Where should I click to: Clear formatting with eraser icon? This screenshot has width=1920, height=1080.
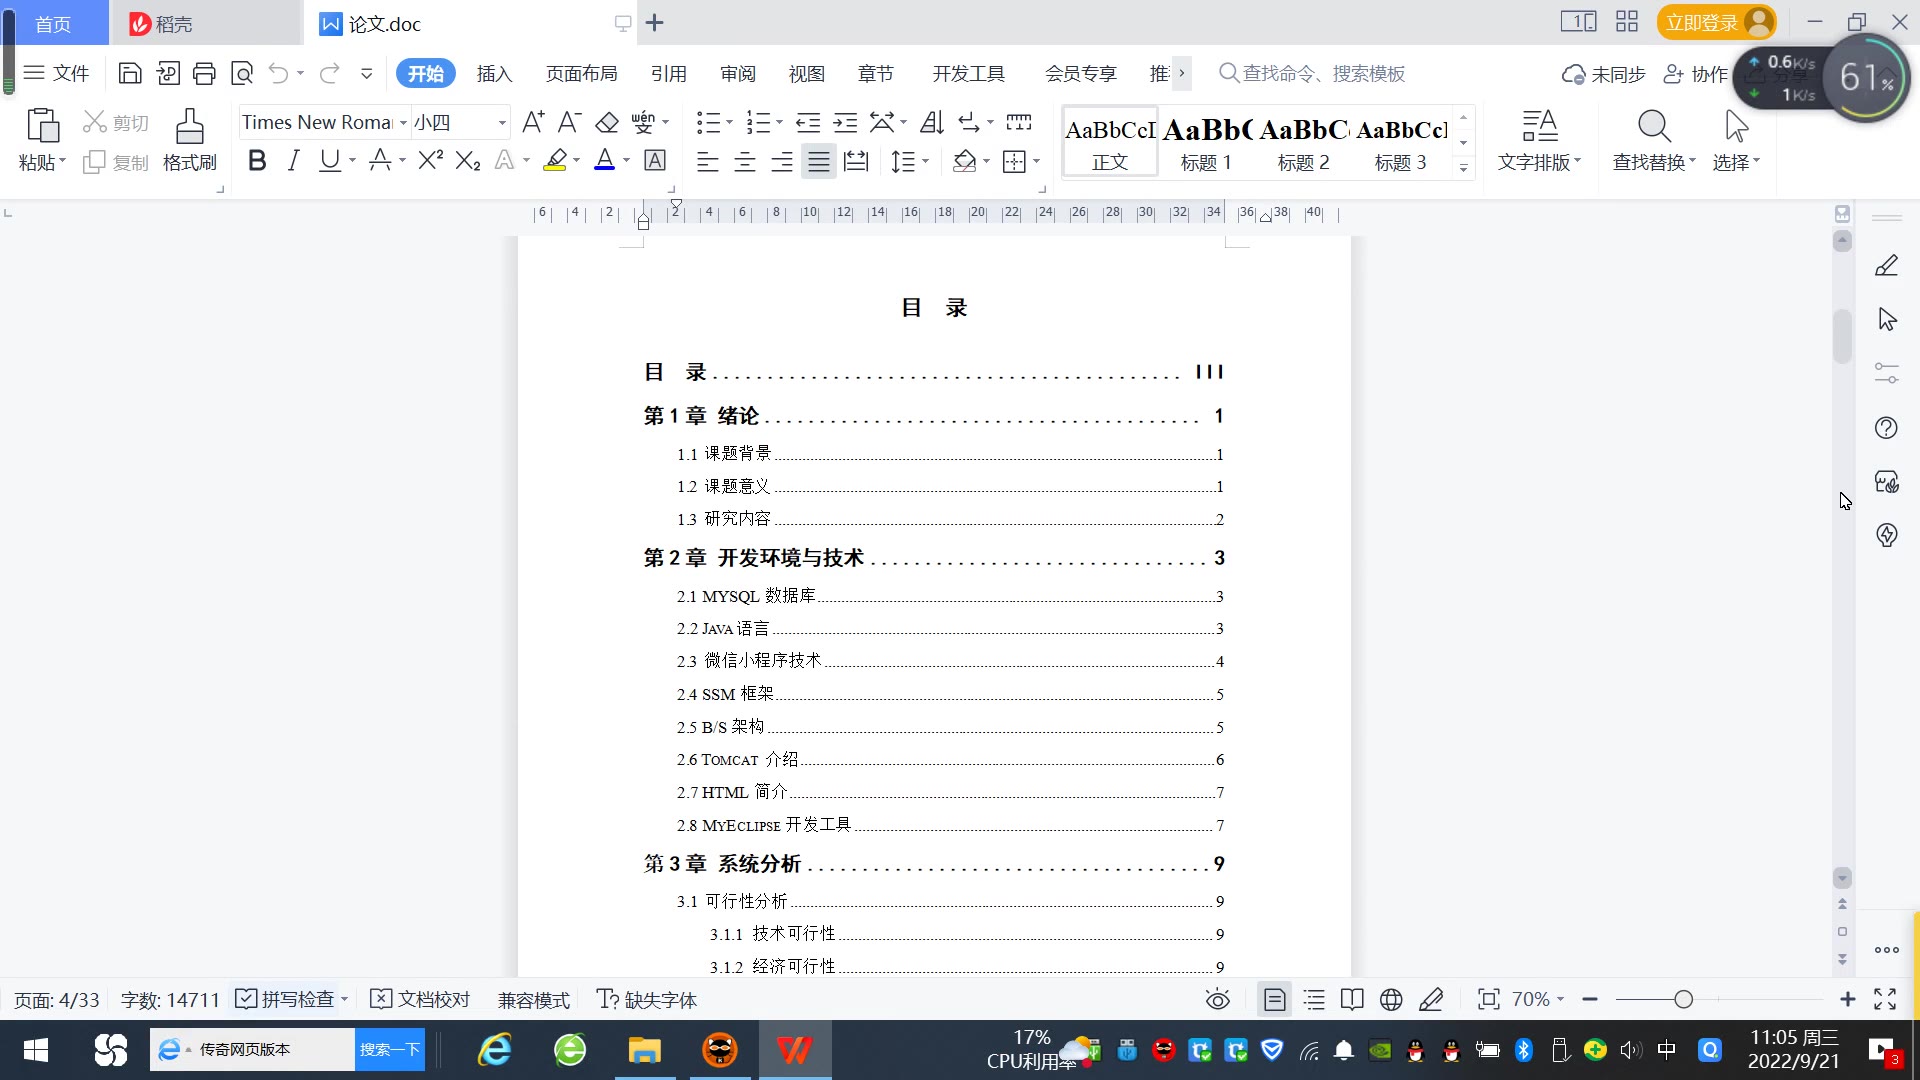pyautogui.click(x=607, y=122)
